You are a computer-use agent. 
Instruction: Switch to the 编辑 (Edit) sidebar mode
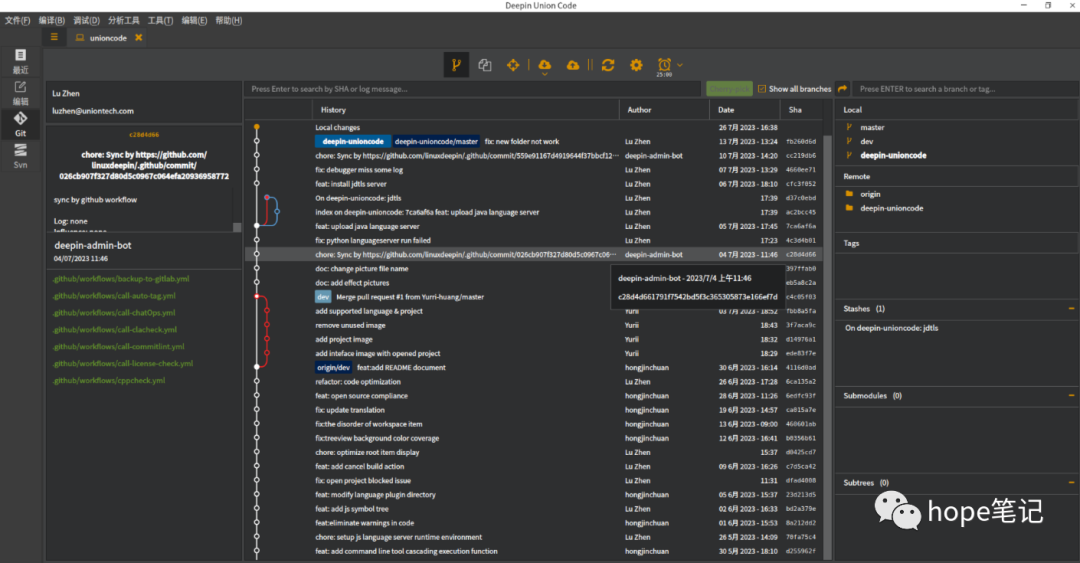[21, 93]
